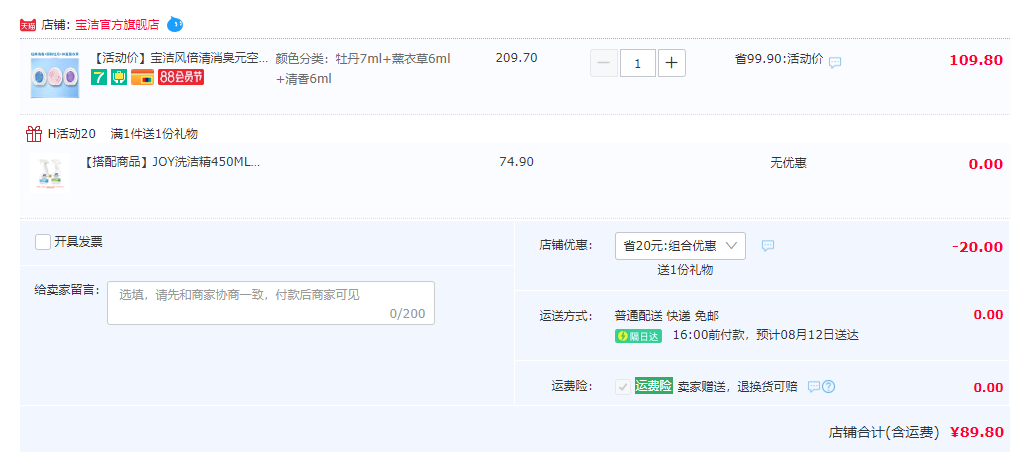The height and width of the screenshot is (452, 1032).
Task: Click the 74.90 gift unit price
Action: tap(517, 162)
